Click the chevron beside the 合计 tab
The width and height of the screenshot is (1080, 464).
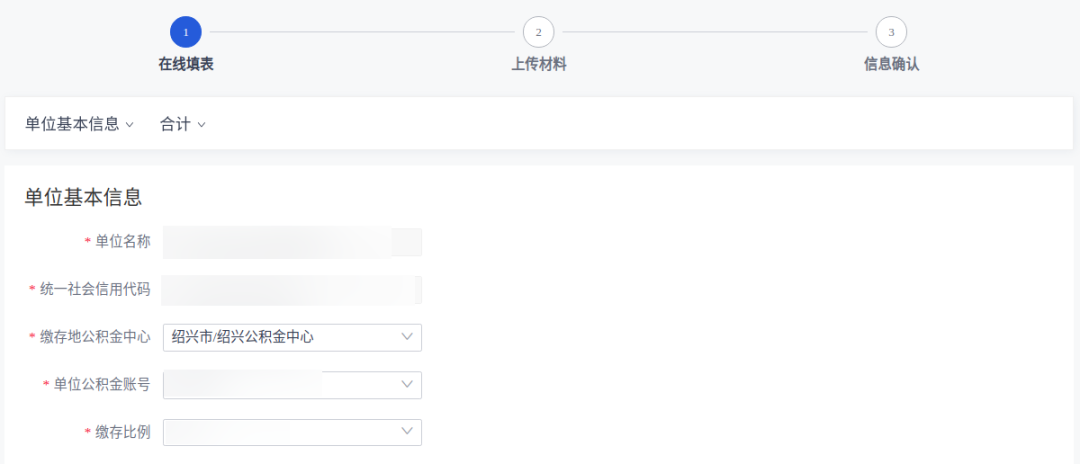(201, 125)
